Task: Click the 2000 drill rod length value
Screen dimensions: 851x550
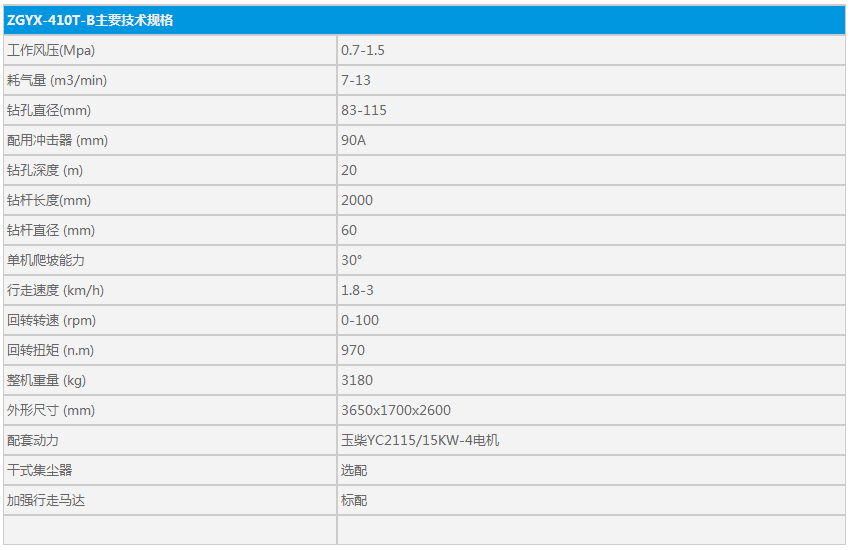Action: (357, 200)
